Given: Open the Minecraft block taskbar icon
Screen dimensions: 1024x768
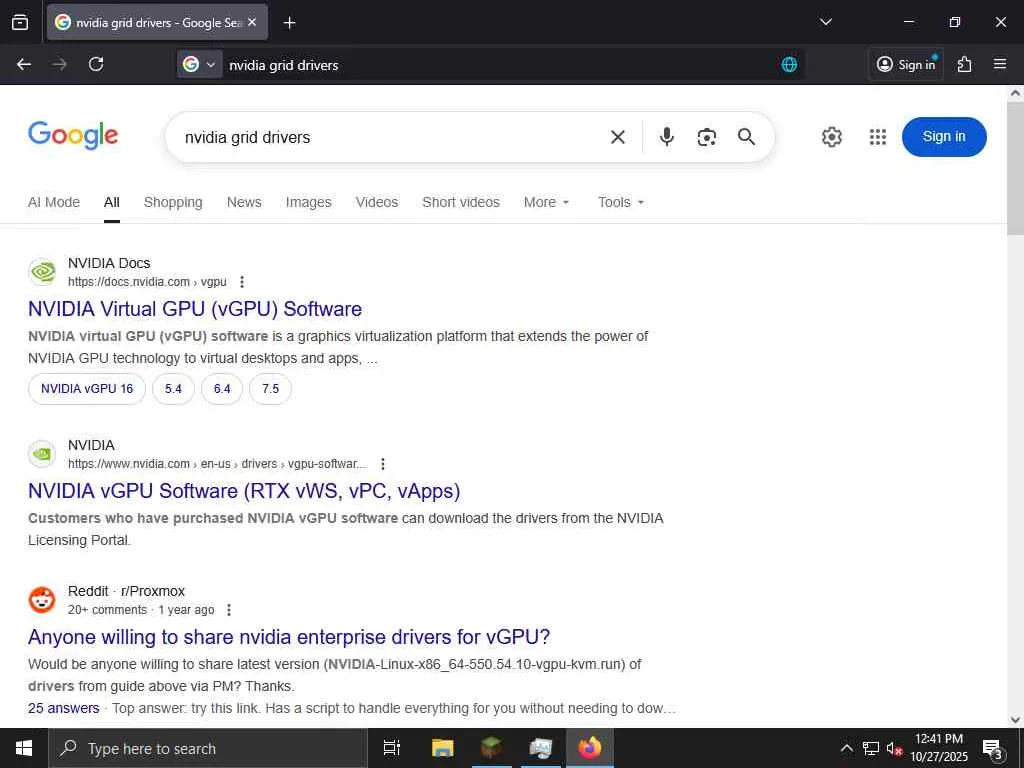Looking at the screenshot, I should click(x=492, y=748).
